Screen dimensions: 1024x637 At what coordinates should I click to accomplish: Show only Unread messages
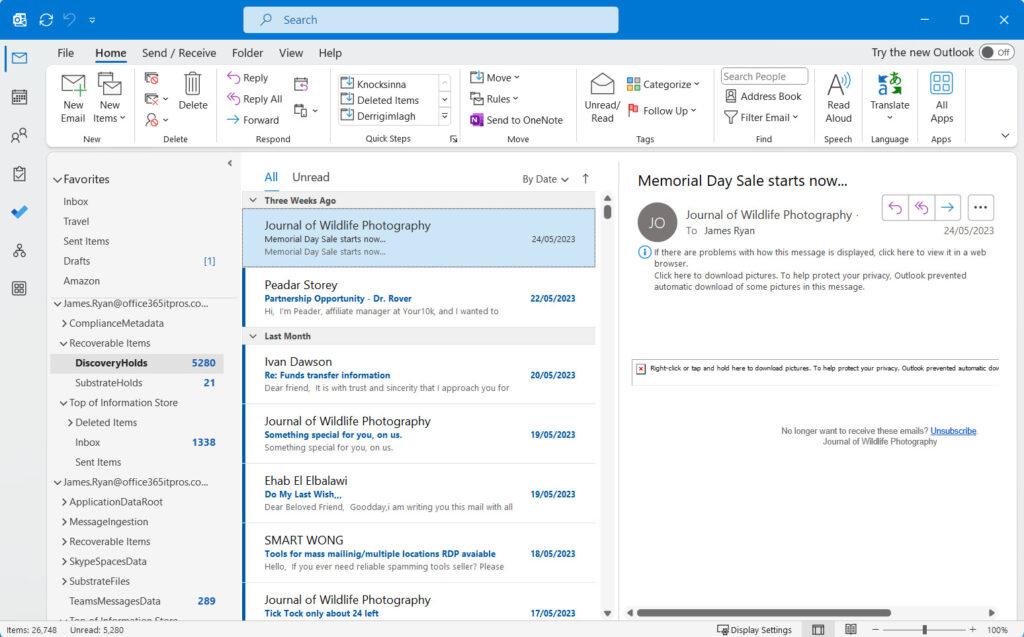click(311, 177)
